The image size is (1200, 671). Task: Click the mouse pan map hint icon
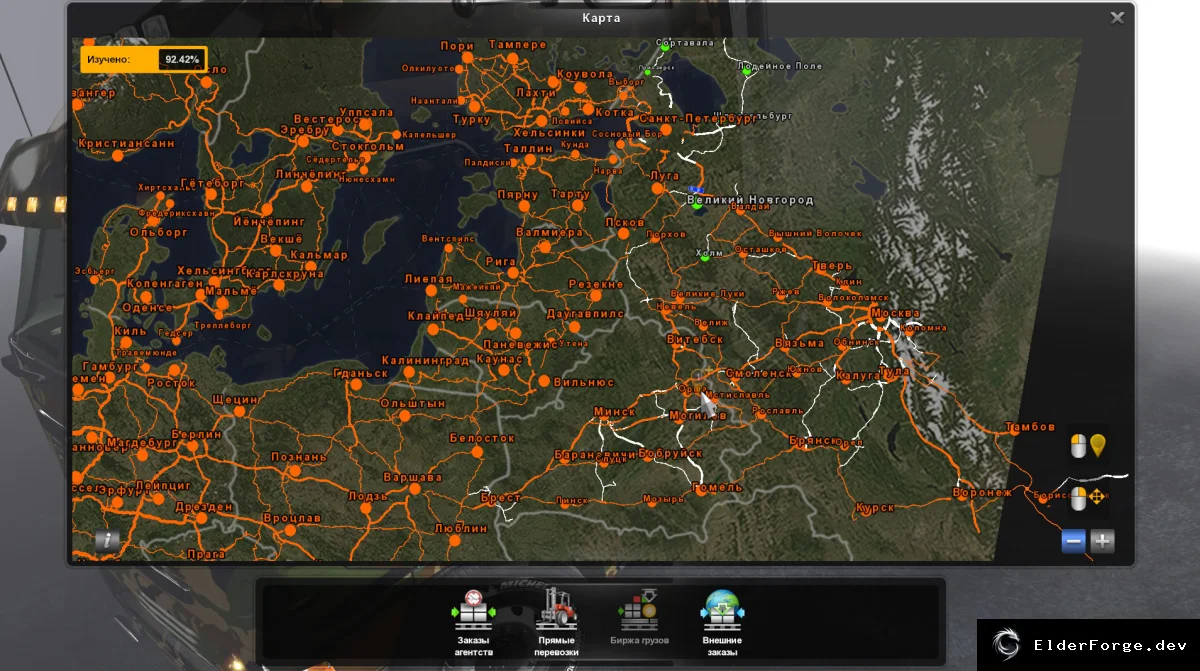1087,497
